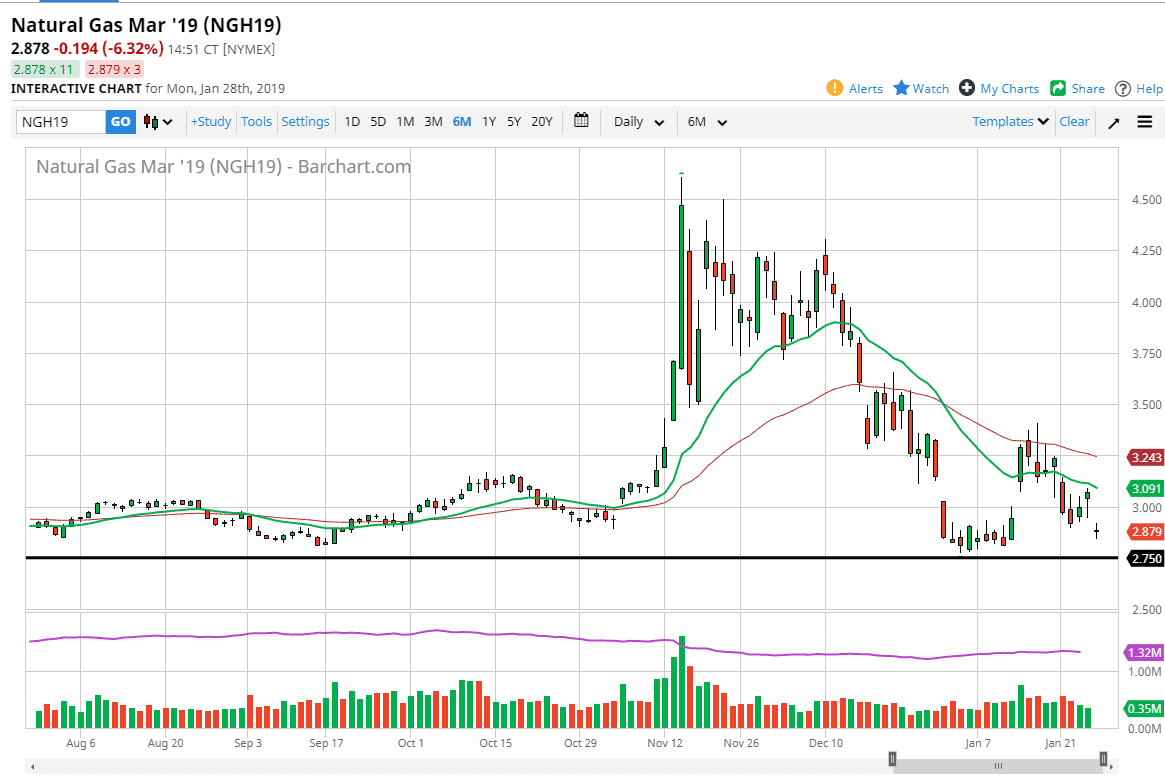Image resolution: width=1165 pixels, height=776 pixels.
Task: Select the 5D time range
Action: tap(378, 121)
